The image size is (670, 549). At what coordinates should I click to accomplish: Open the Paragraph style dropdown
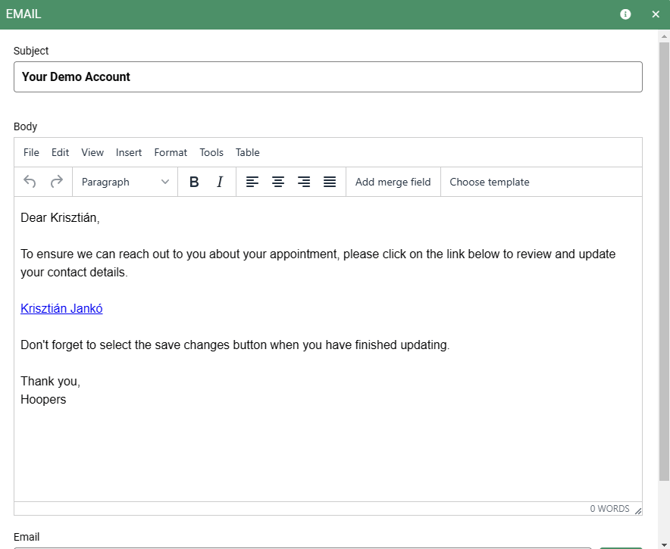coord(125,182)
